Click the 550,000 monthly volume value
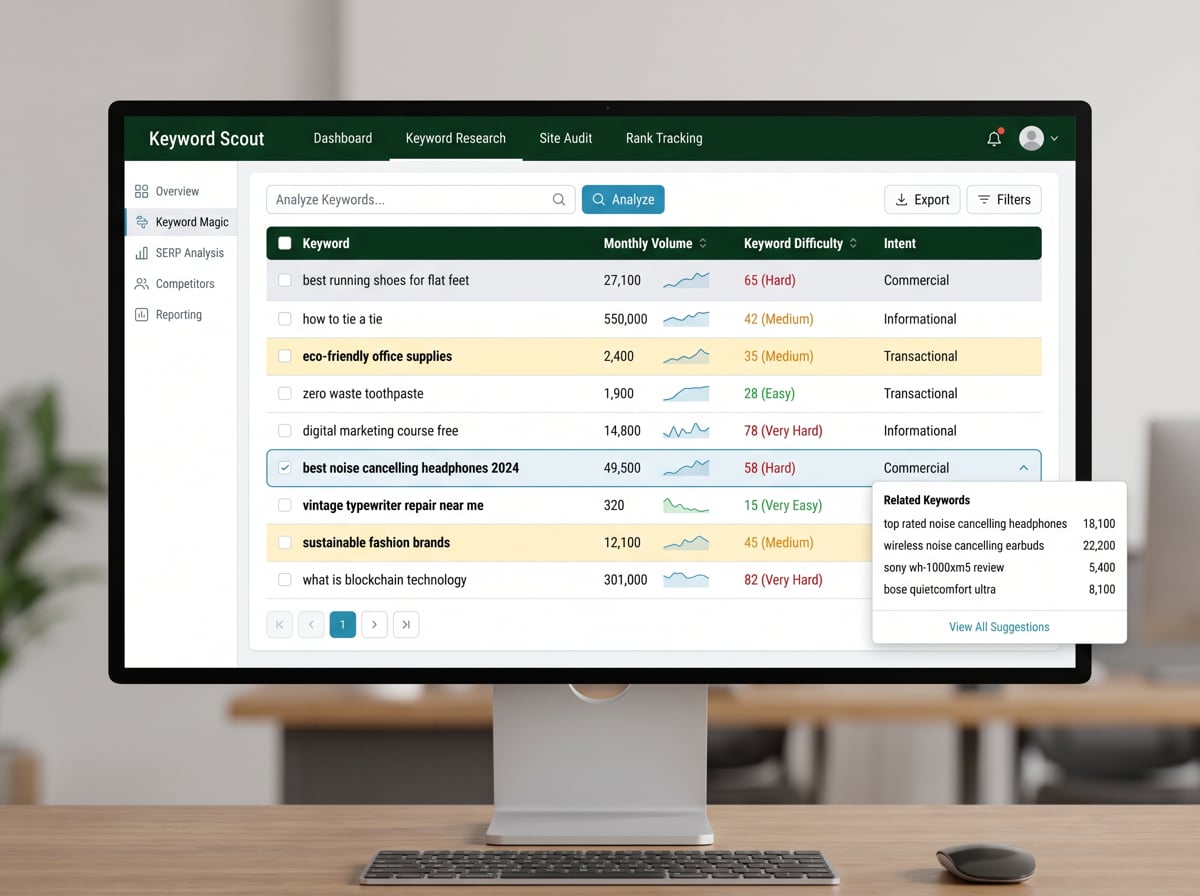The image size is (1200, 896). pos(626,319)
